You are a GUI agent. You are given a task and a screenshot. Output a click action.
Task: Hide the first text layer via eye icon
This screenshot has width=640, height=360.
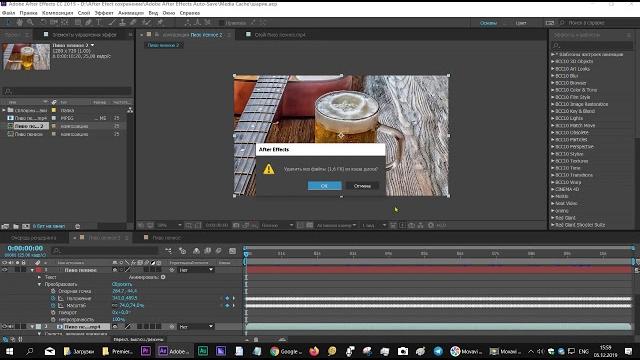tap(4, 270)
